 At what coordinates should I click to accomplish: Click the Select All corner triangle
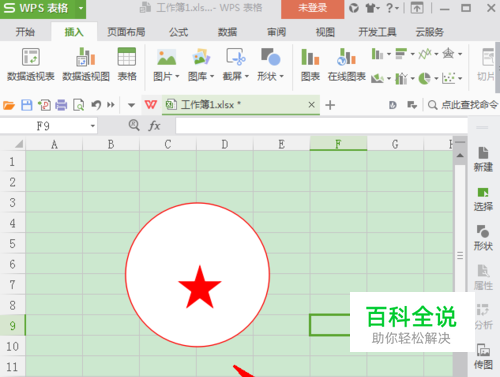coord(19,144)
